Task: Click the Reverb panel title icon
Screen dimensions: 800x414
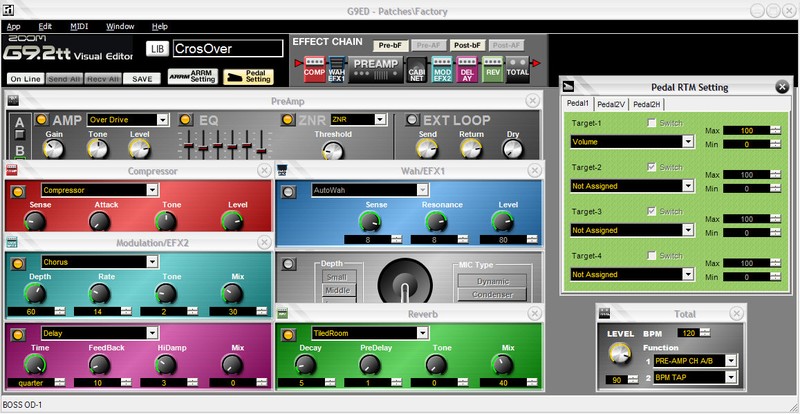Action: (x=282, y=313)
